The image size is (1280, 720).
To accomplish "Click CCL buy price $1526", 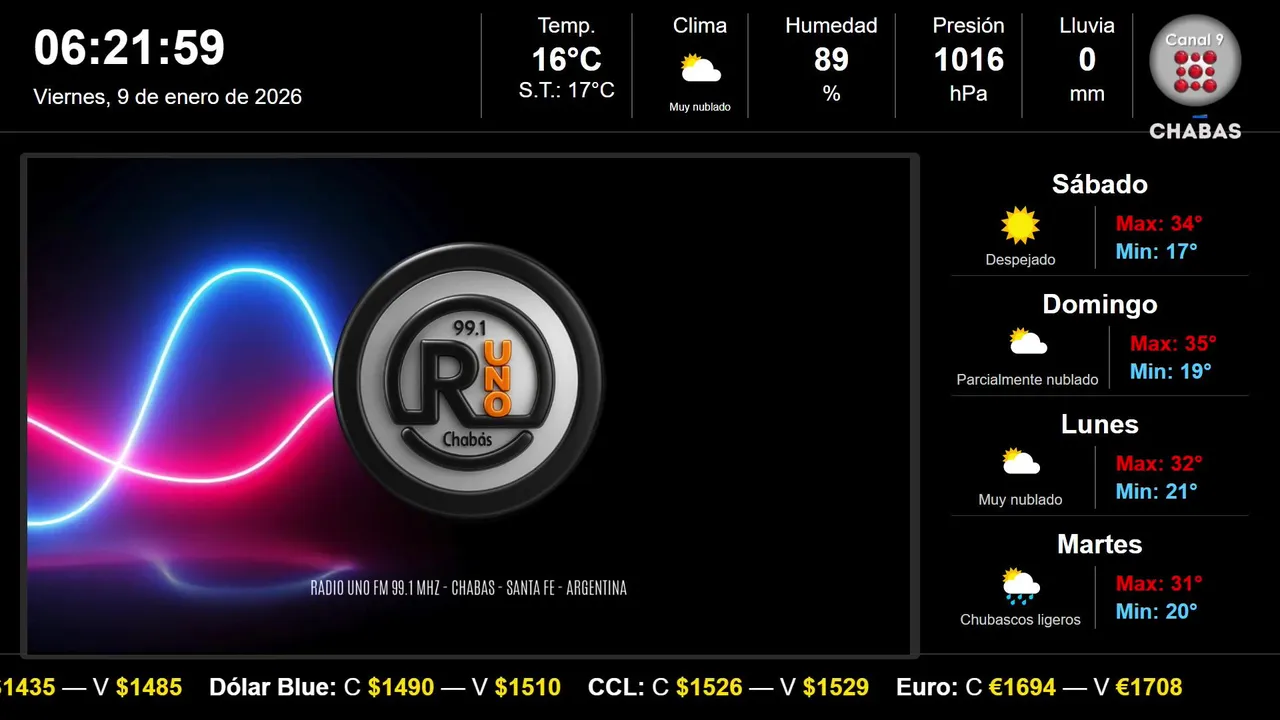I will [x=709, y=687].
